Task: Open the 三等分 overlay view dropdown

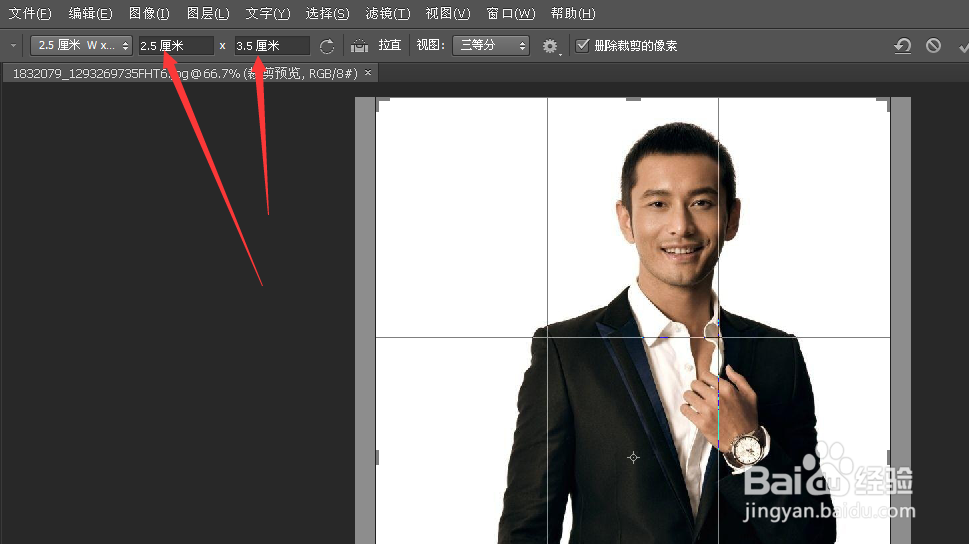Action: tap(491, 45)
